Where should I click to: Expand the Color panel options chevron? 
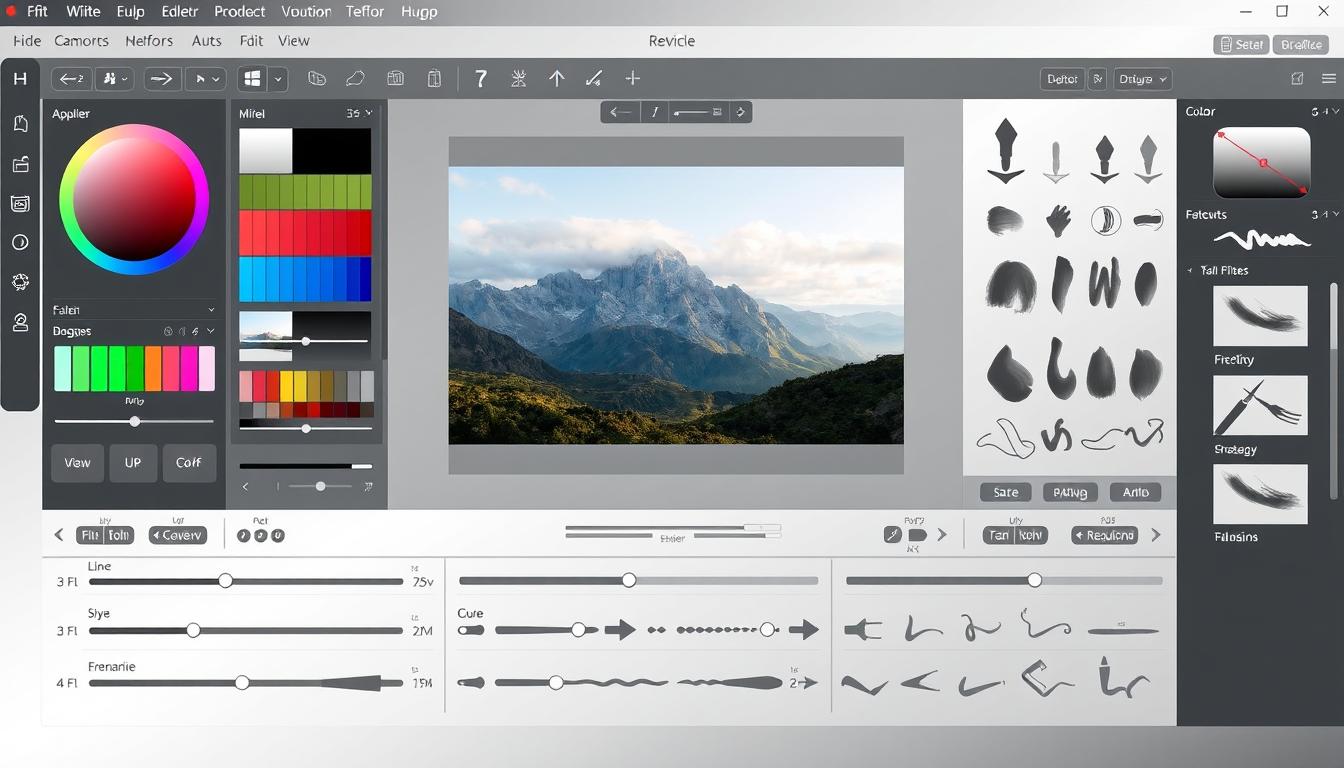click(1320, 112)
